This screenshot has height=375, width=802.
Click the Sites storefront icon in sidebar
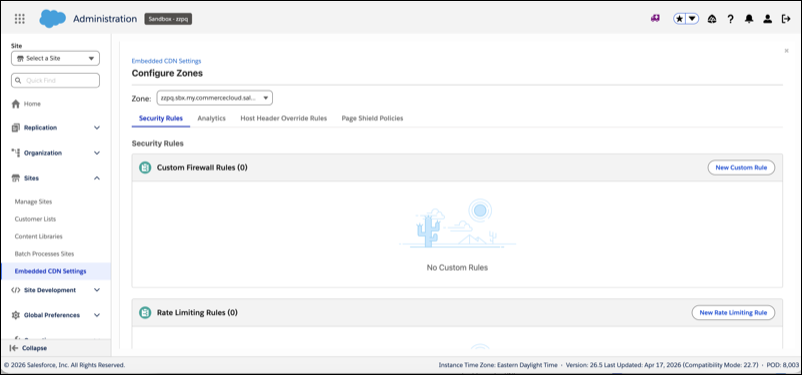coord(15,178)
